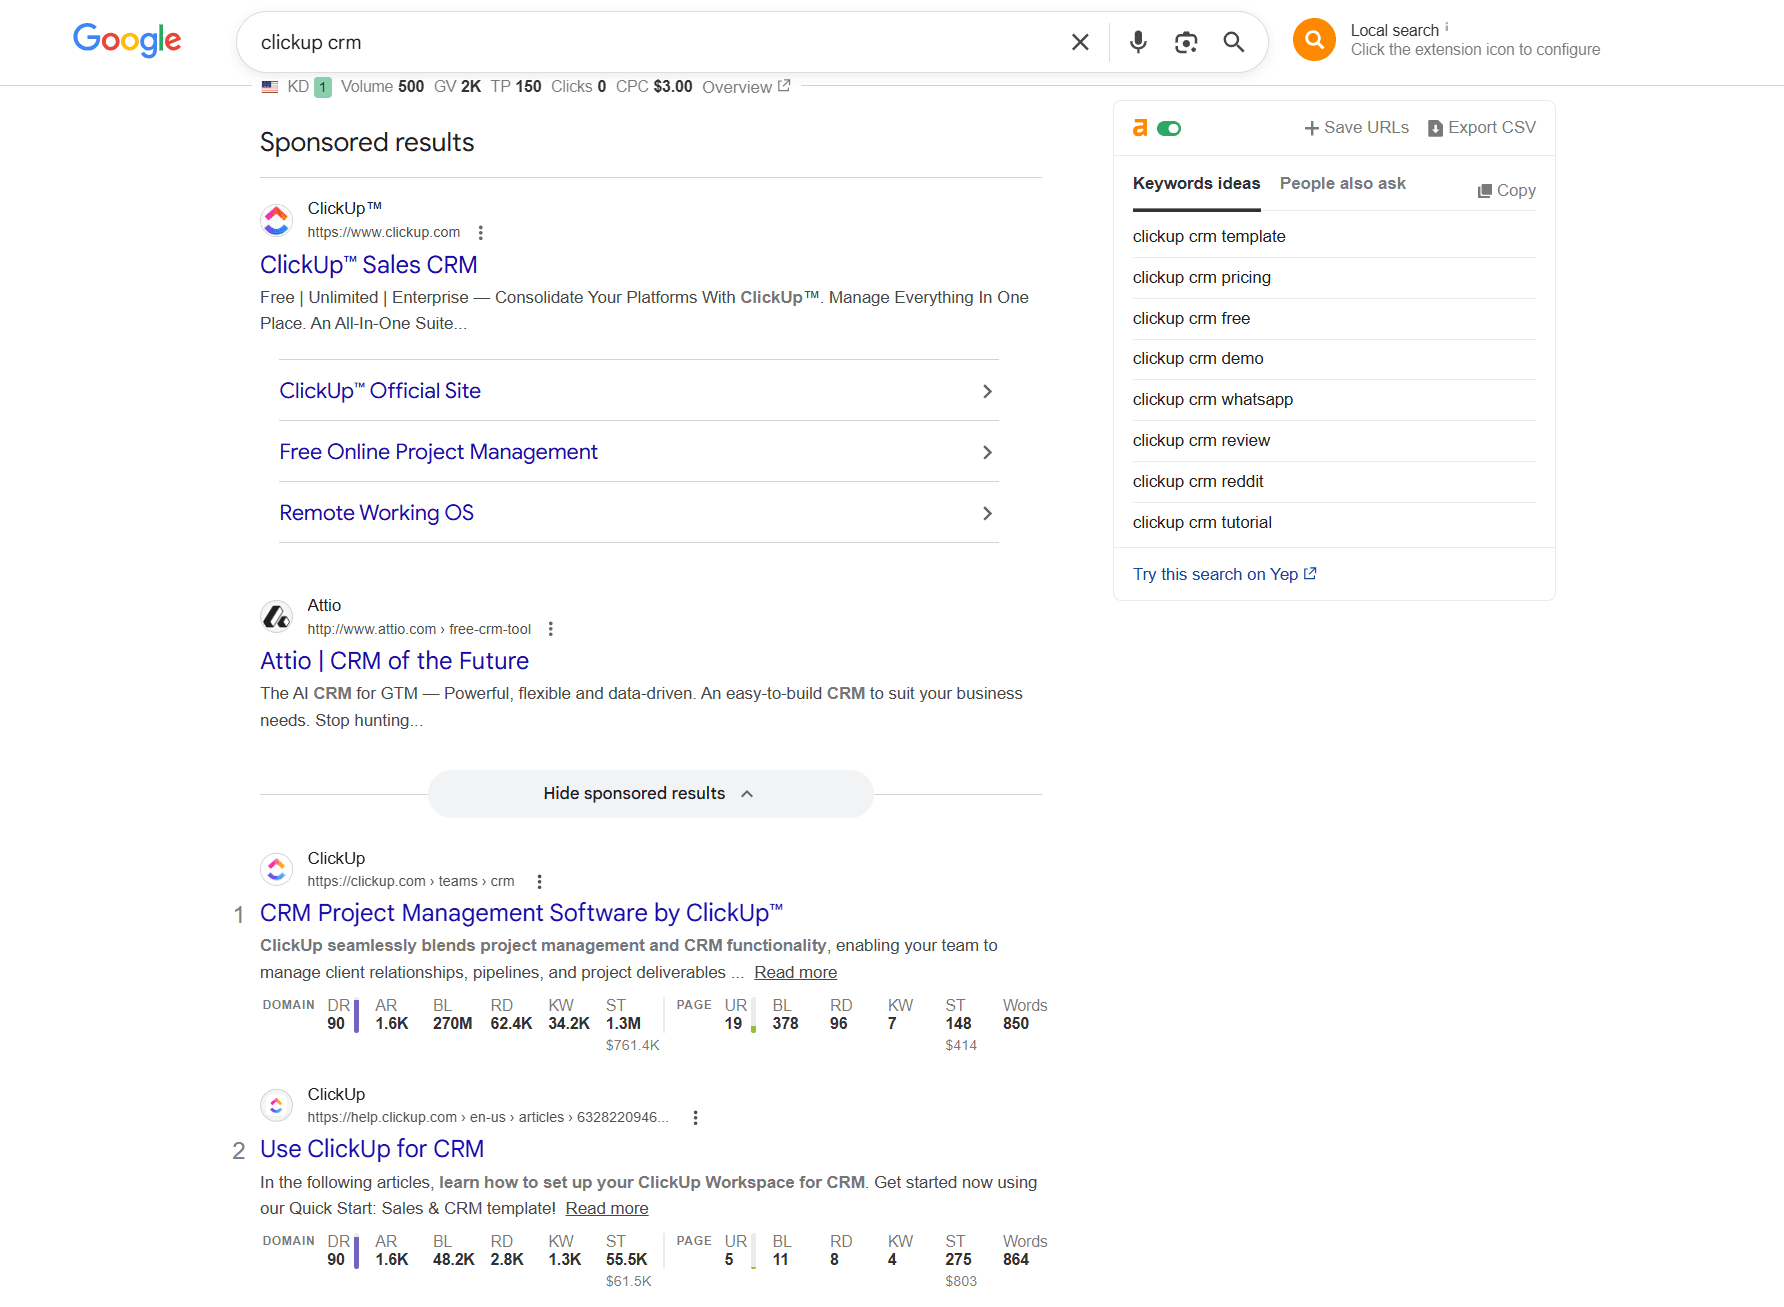Open options menu for Attio ad
Viewport: 1784px width, 1307px height.
[x=551, y=629]
